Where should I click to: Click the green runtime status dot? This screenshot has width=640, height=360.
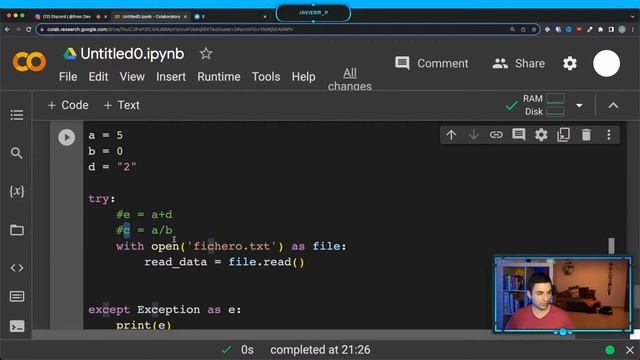tap(610, 350)
